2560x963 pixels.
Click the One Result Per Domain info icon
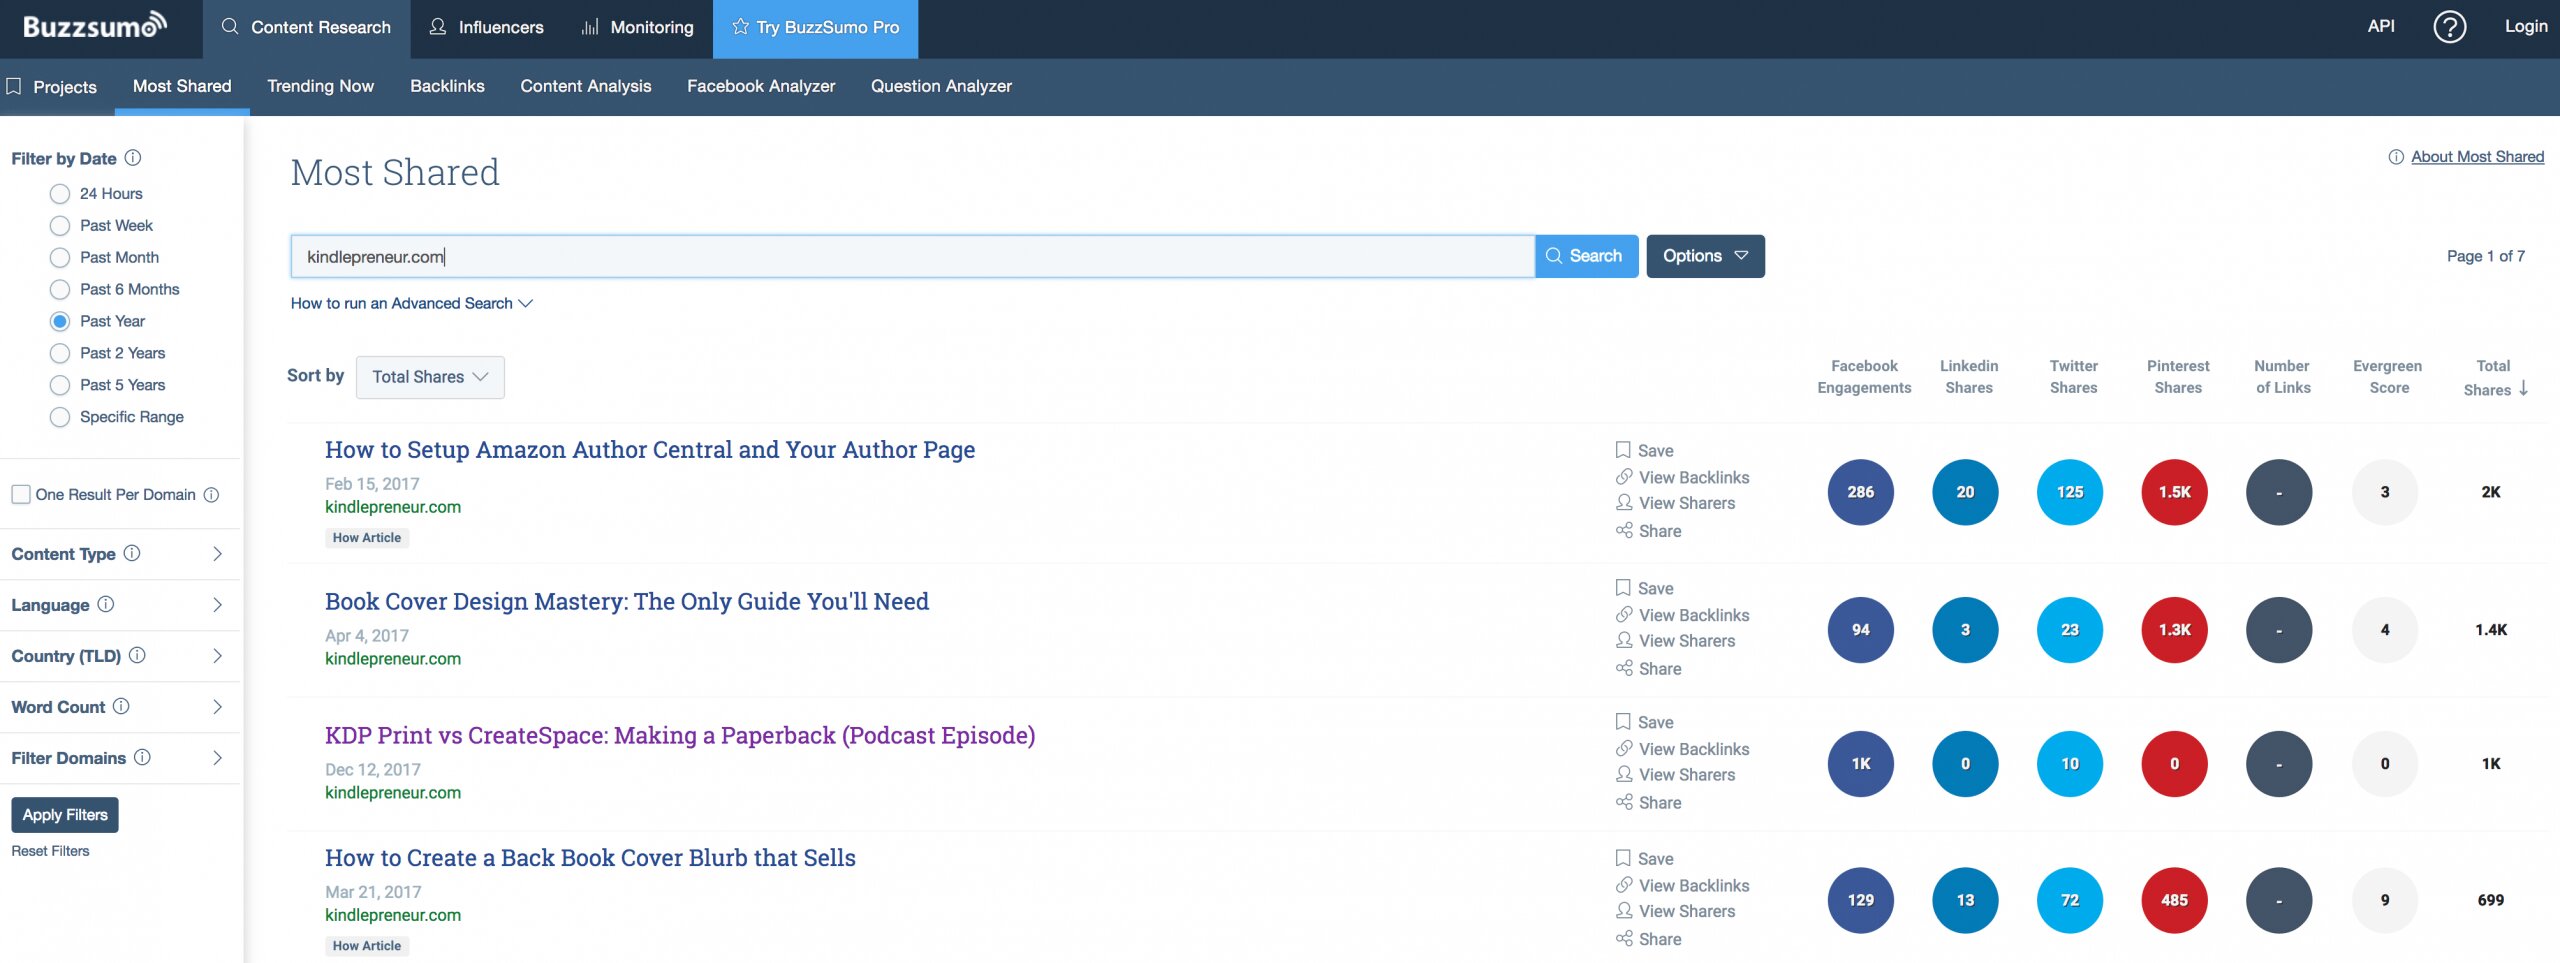[211, 495]
